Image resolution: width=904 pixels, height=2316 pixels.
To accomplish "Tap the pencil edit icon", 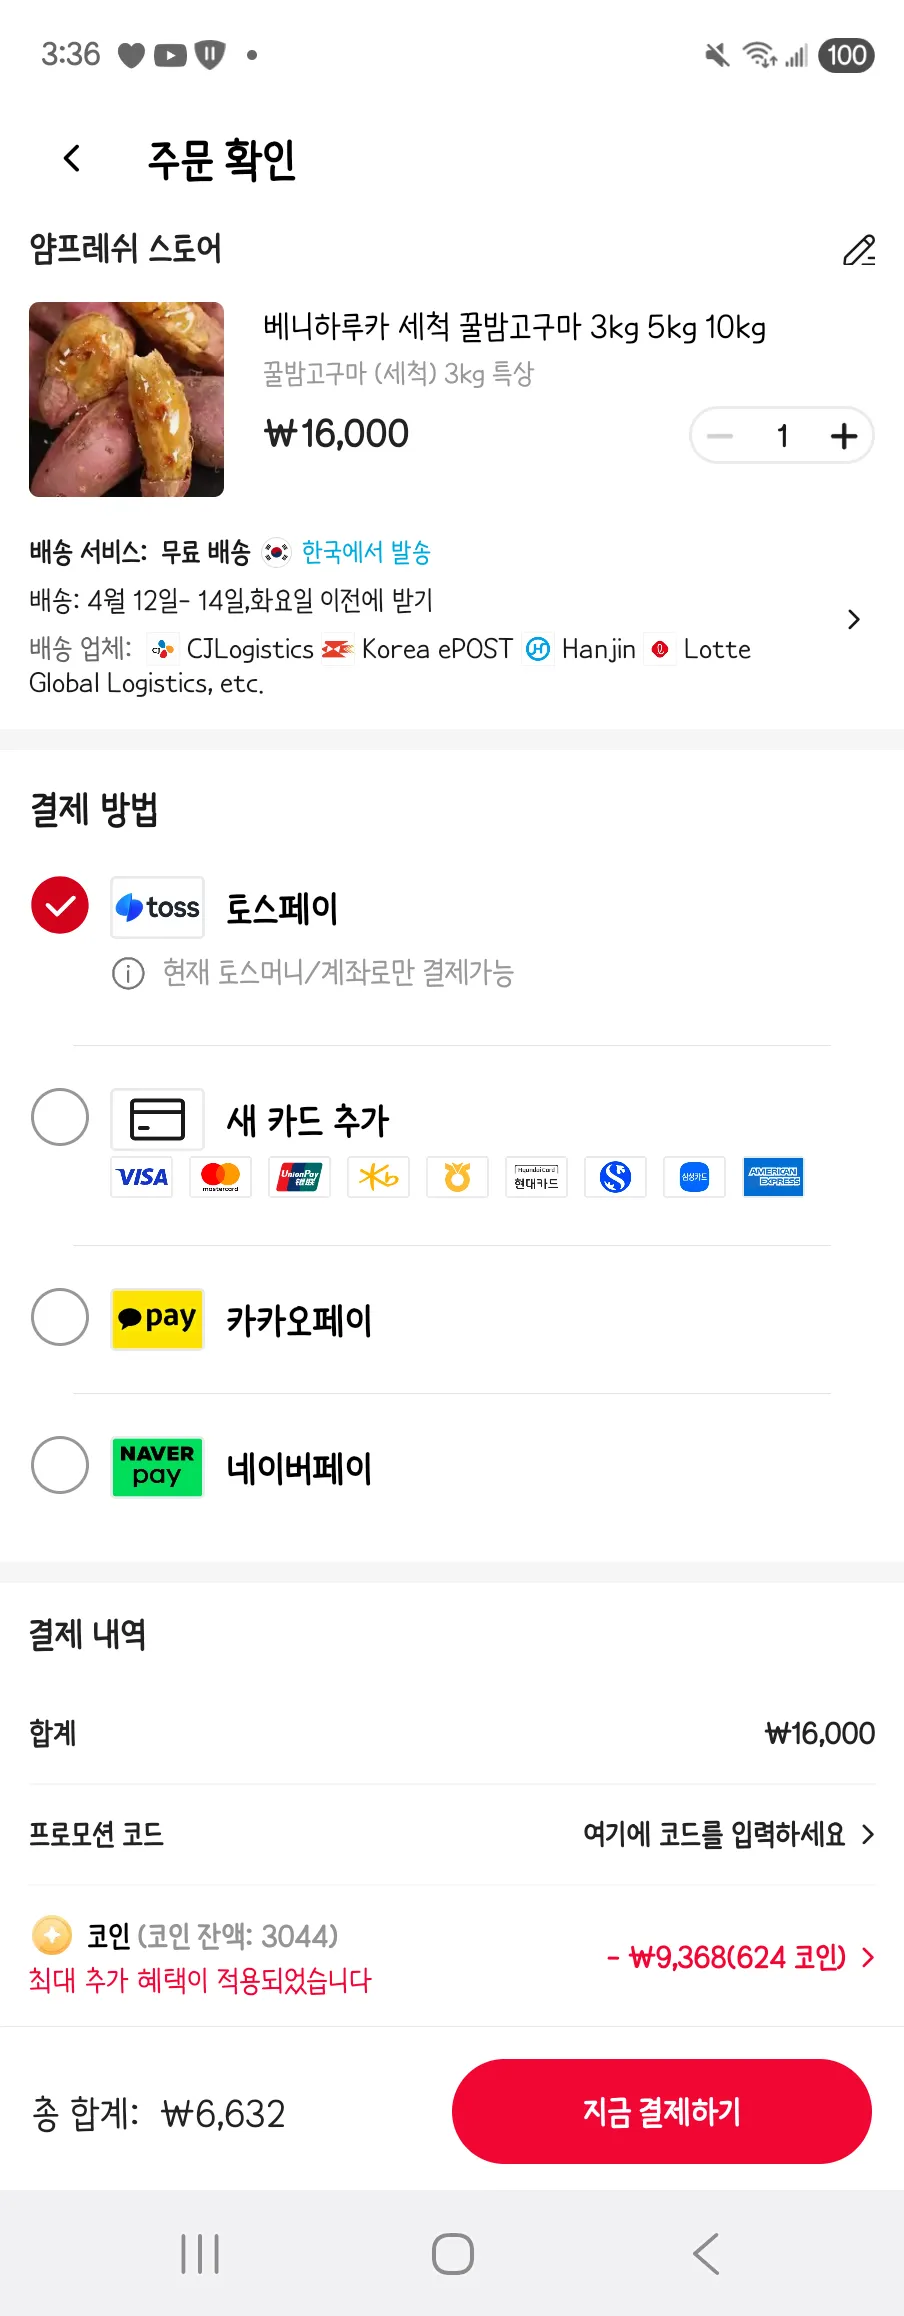I will point(858,250).
